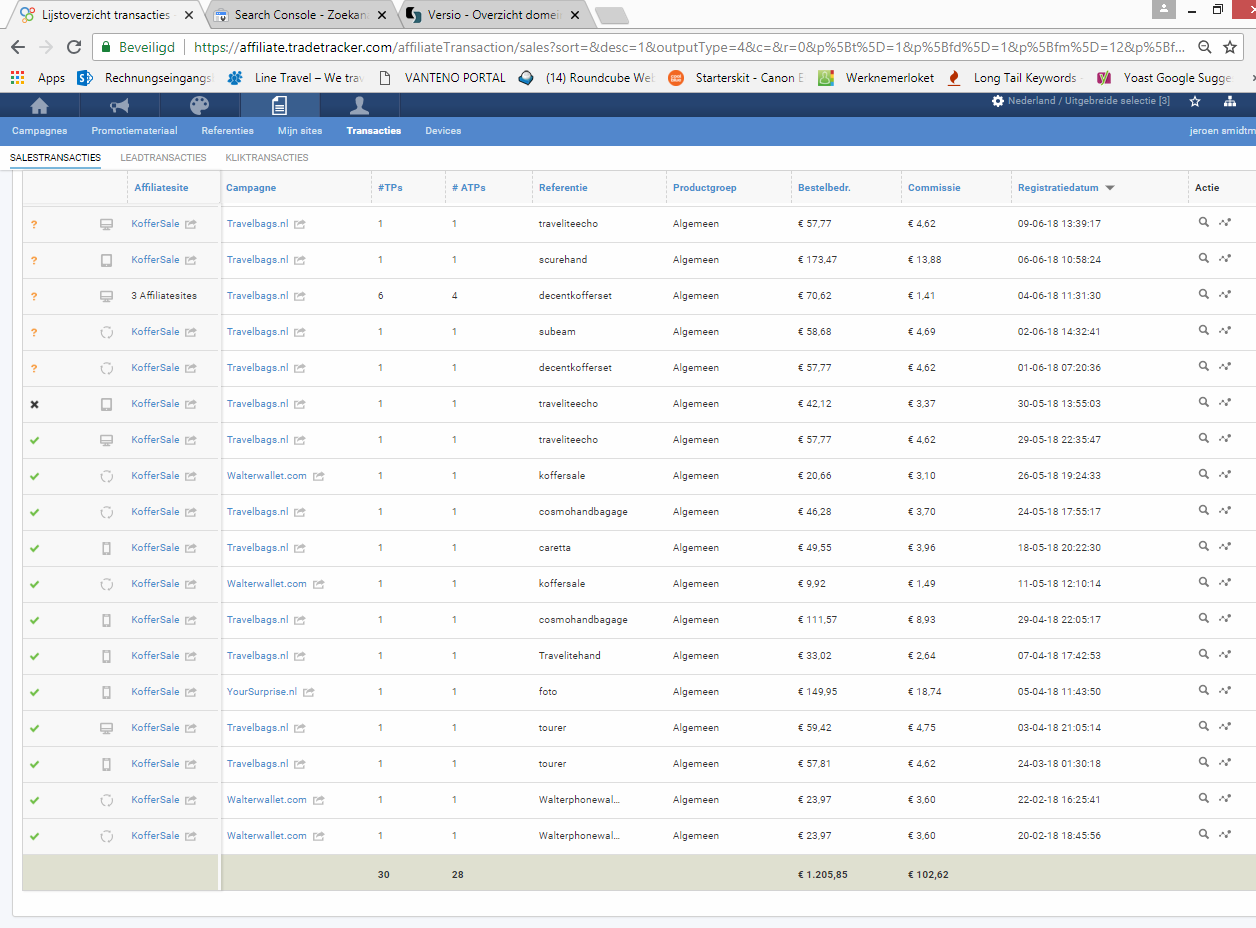Open magnifier details for the 04-06-18 transaction
The width and height of the screenshot is (1256, 928).
[1204, 295]
